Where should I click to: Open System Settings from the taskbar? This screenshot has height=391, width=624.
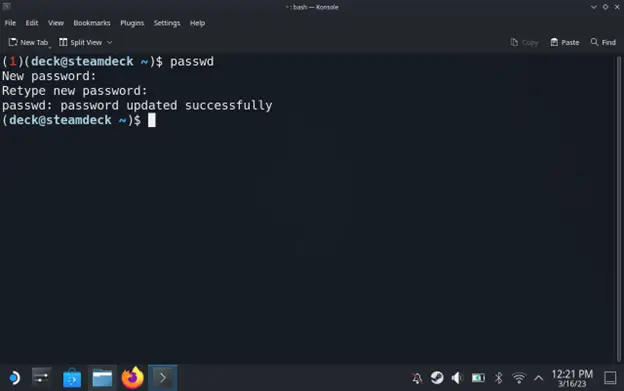click(x=41, y=377)
